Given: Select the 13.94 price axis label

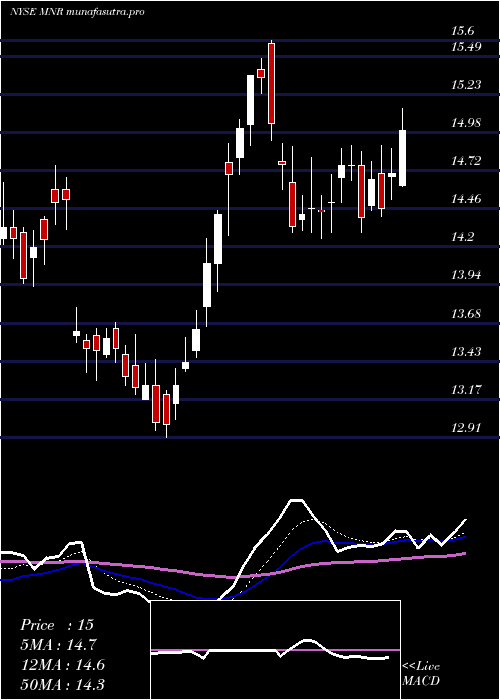Looking at the screenshot, I should pyautogui.click(x=466, y=274).
